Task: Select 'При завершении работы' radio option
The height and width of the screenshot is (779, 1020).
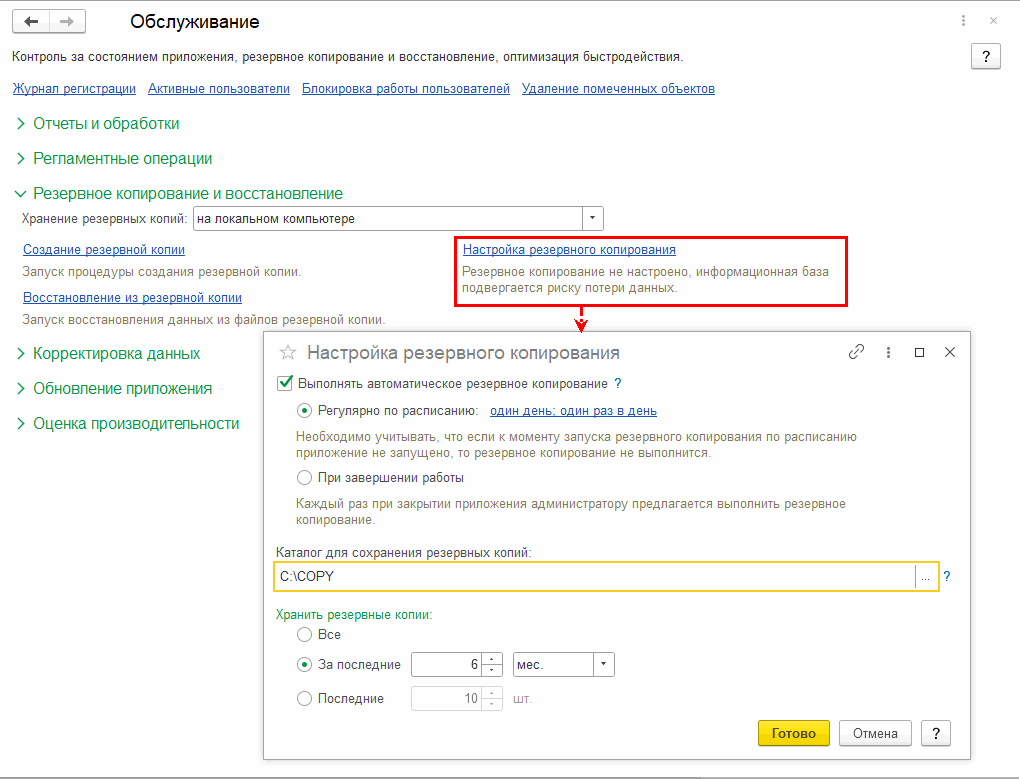Action: (x=305, y=478)
